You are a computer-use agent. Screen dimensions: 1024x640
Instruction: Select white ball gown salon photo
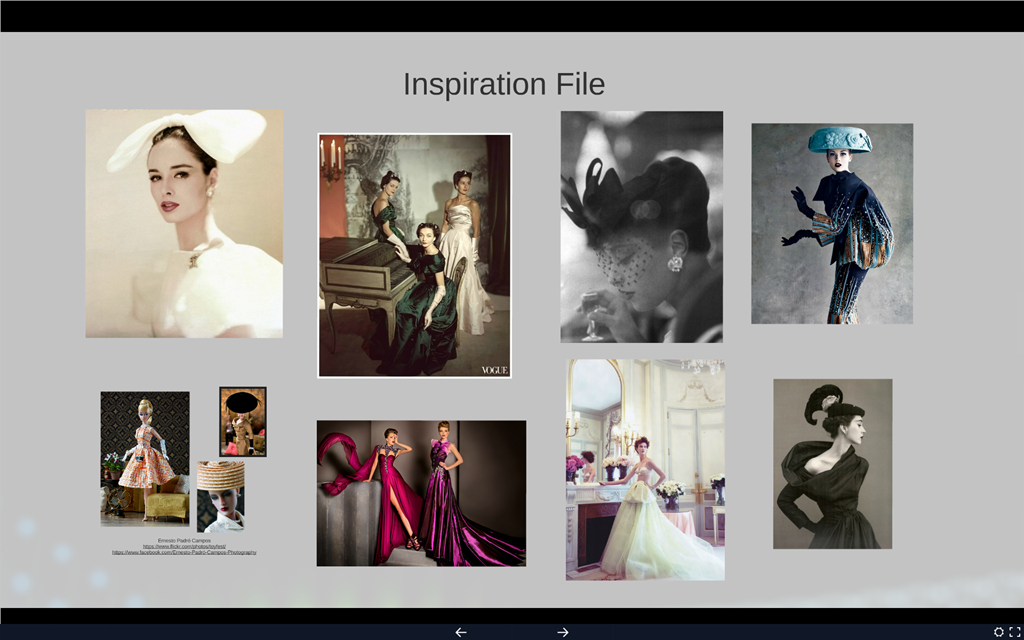click(x=645, y=470)
